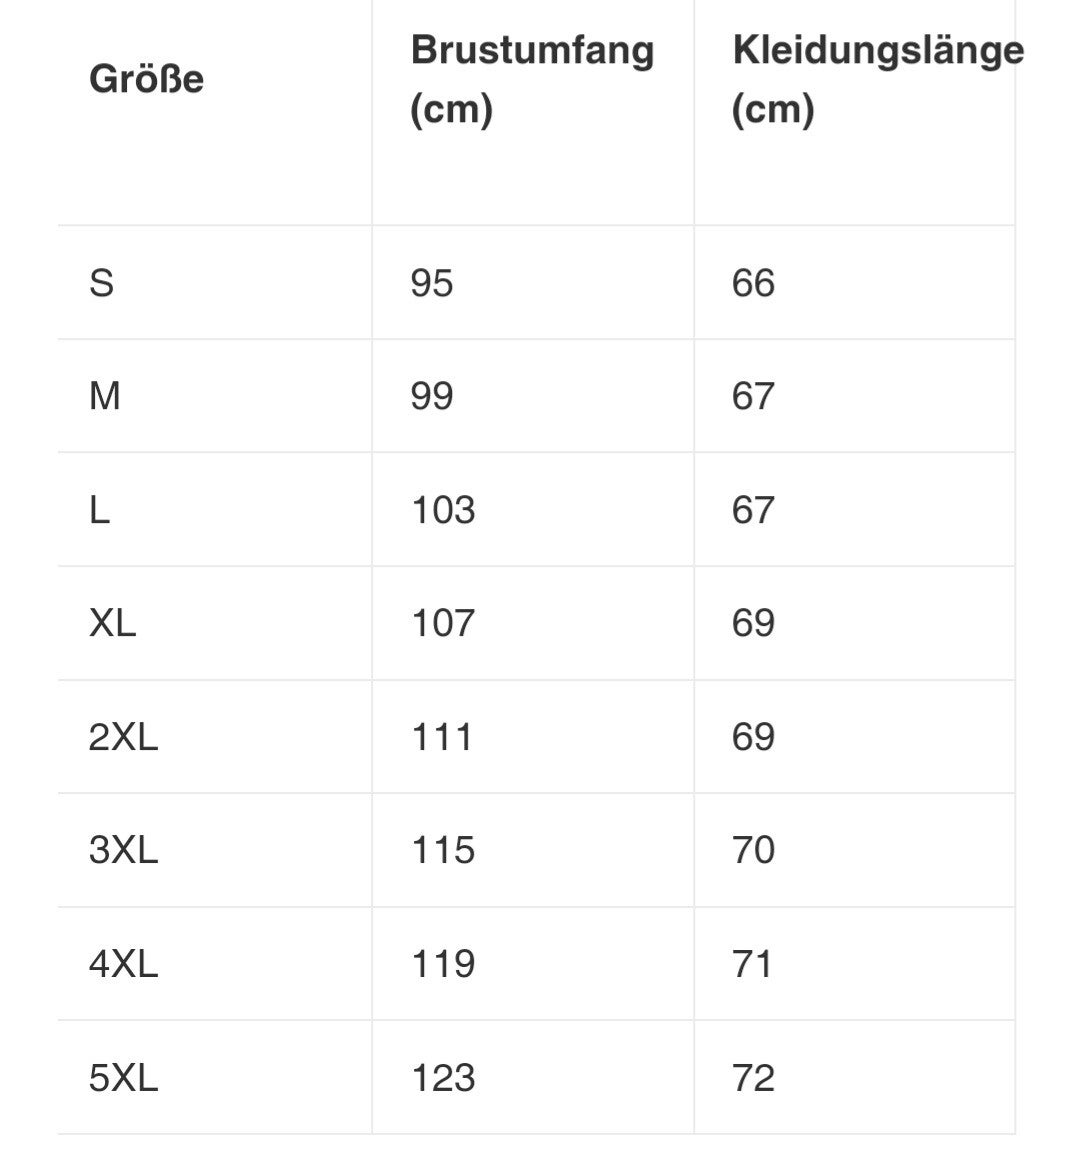Click the chest value 111

tap(442, 737)
